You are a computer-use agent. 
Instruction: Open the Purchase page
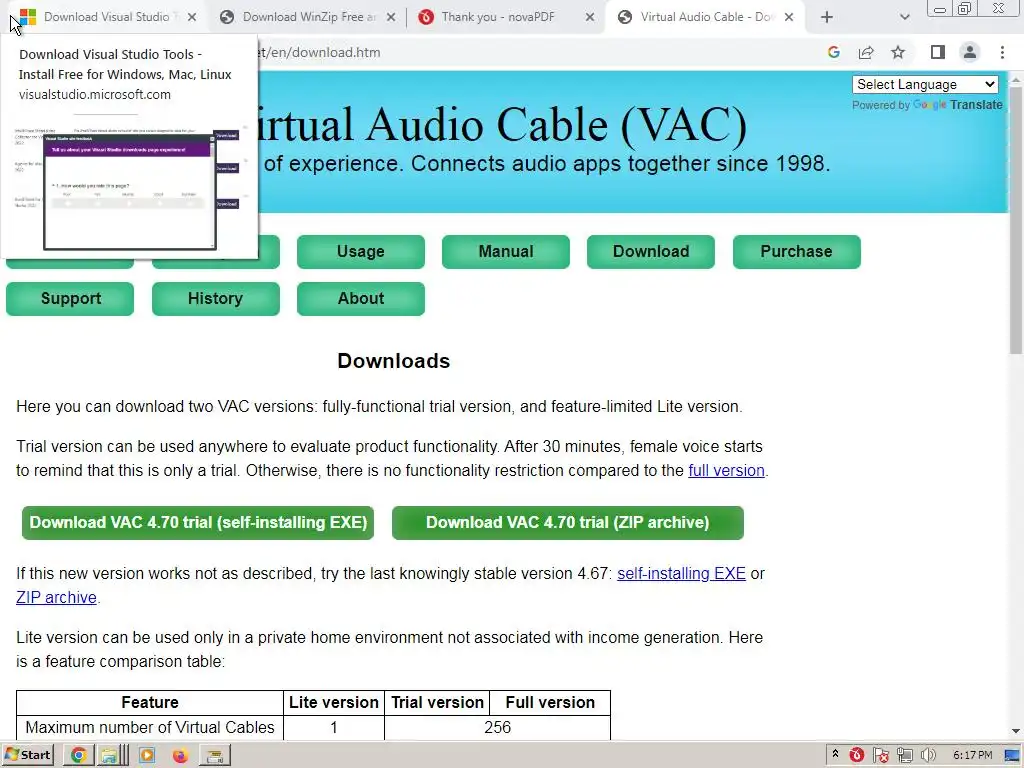coord(796,251)
